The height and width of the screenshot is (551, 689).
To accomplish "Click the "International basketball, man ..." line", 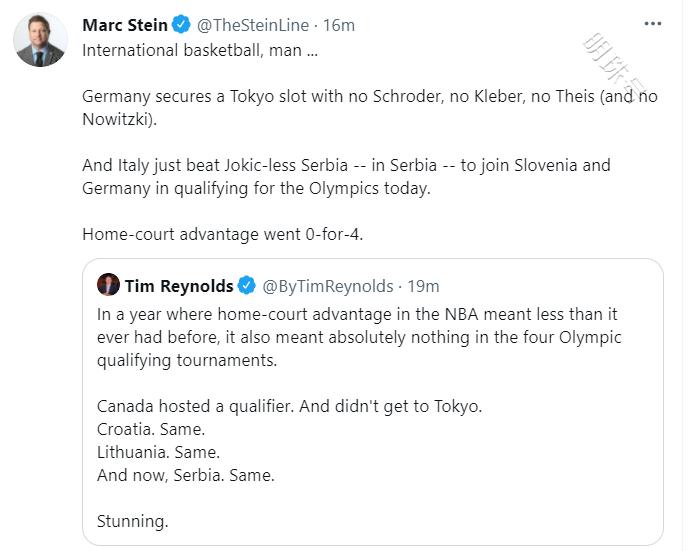I will pyautogui.click(x=200, y=51).
